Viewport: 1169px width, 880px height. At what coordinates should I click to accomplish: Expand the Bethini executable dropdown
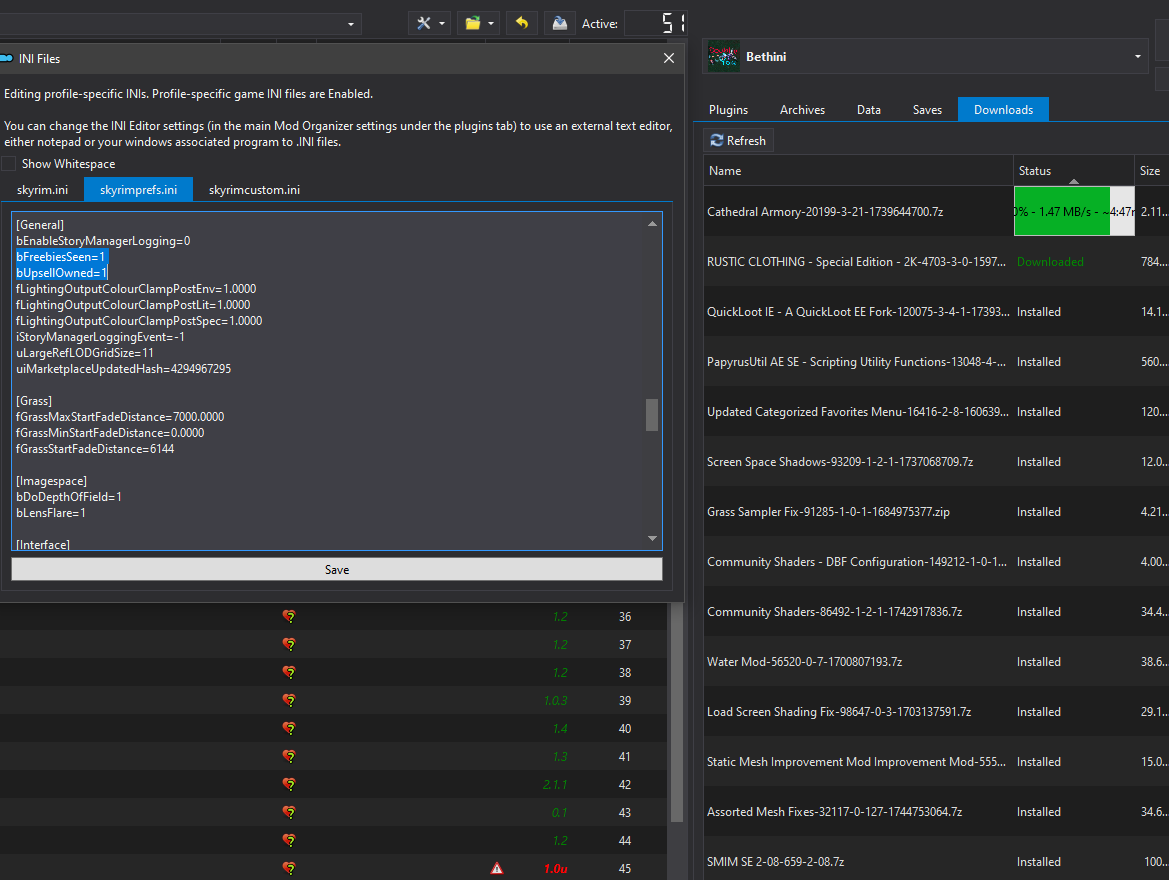(1138, 57)
